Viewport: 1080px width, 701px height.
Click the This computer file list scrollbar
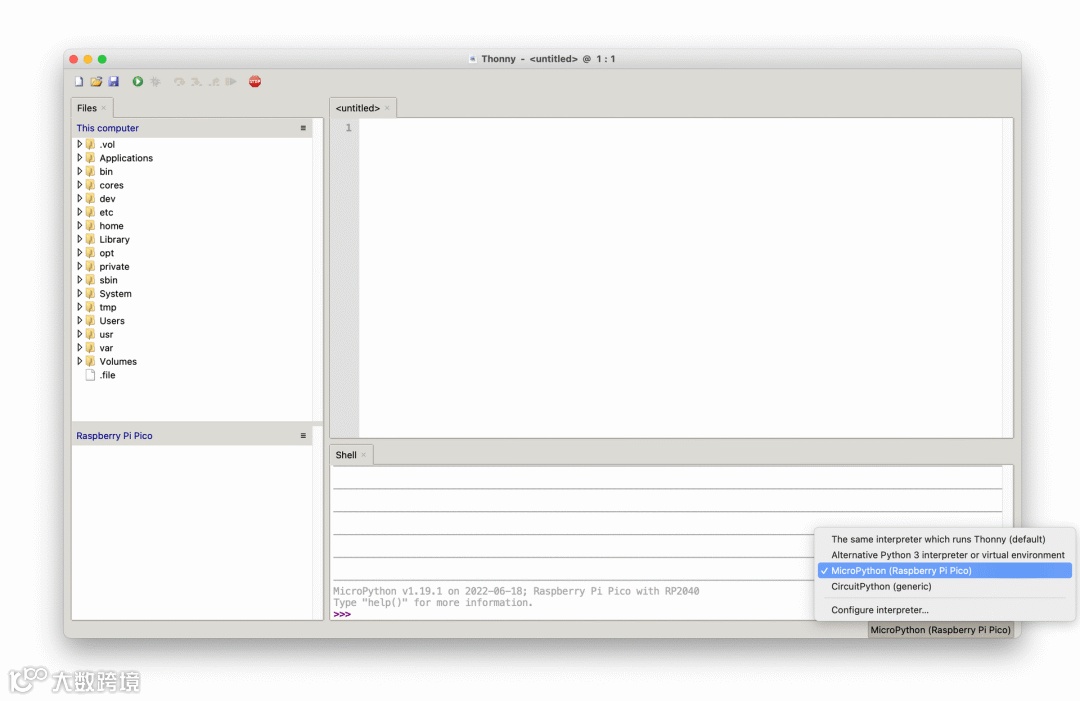click(318, 269)
